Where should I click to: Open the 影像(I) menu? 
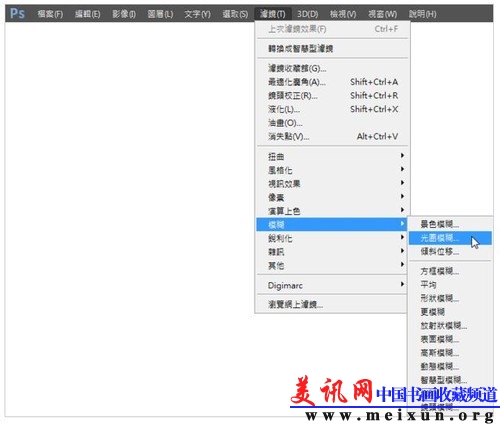click(124, 14)
